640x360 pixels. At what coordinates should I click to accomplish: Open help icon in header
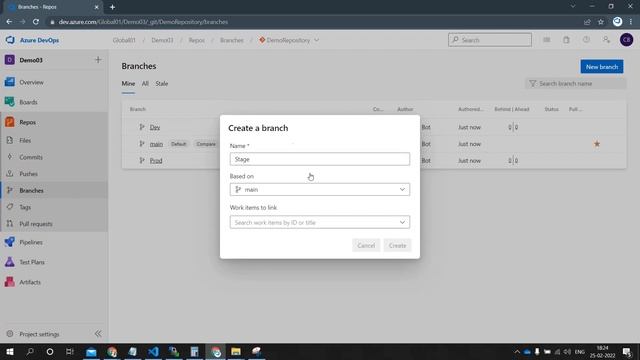point(586,40)
